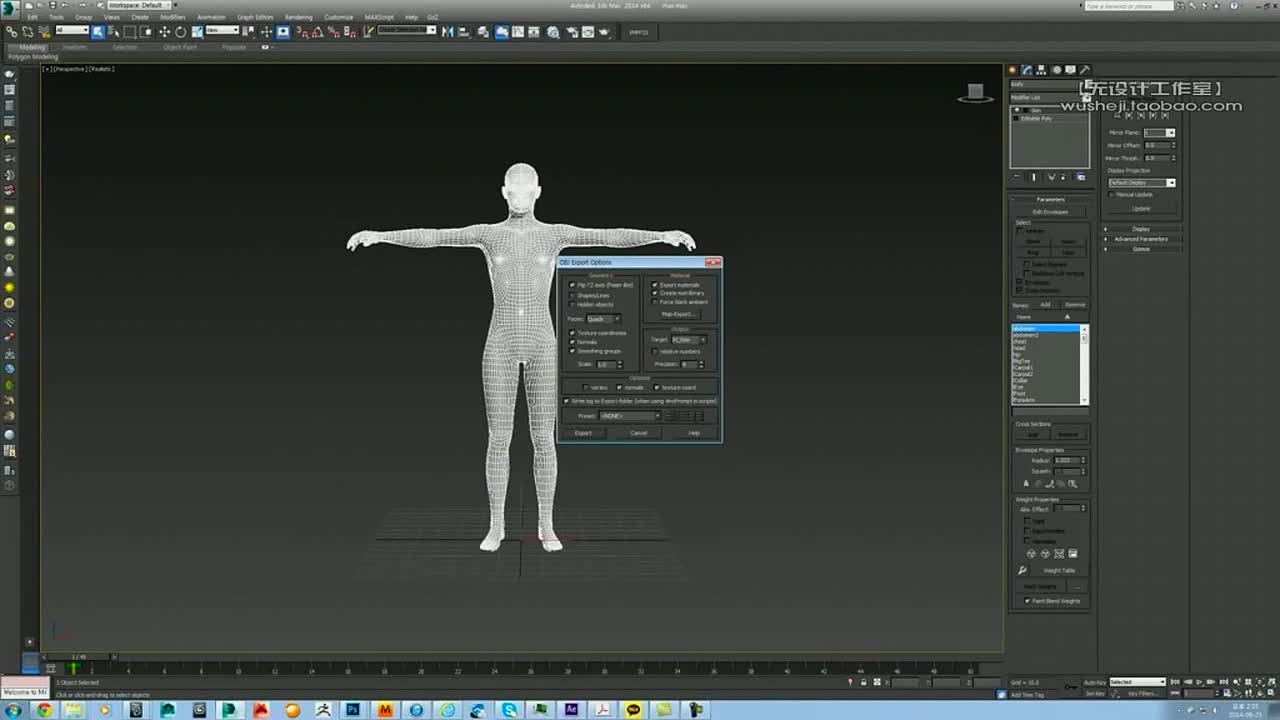Select the Select and Scale tool
1280x720 pixels.
pyautogui.click(x=198, y=32)
